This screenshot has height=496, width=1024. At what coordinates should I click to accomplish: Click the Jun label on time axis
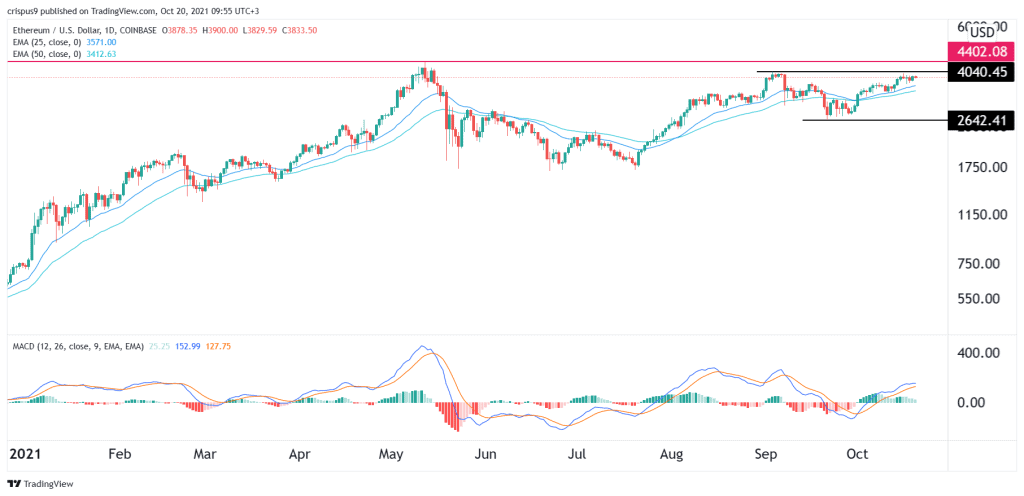[487, 454]
